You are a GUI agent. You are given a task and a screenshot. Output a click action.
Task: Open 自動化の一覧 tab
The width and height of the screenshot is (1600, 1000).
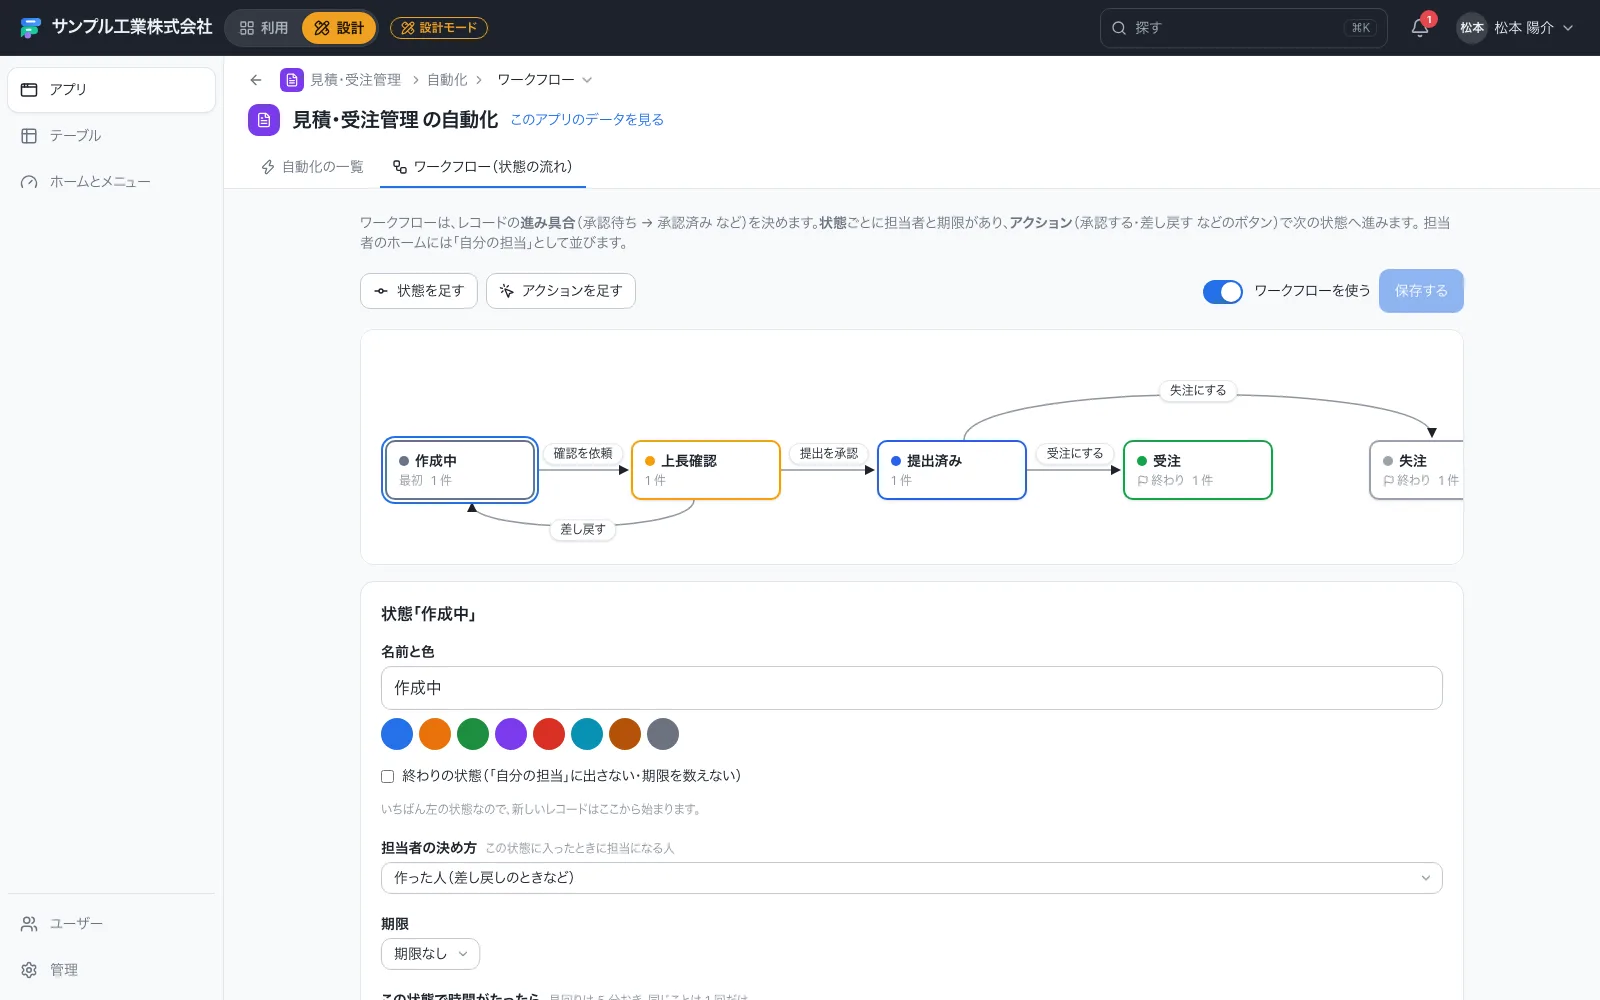tap(312, 167)
